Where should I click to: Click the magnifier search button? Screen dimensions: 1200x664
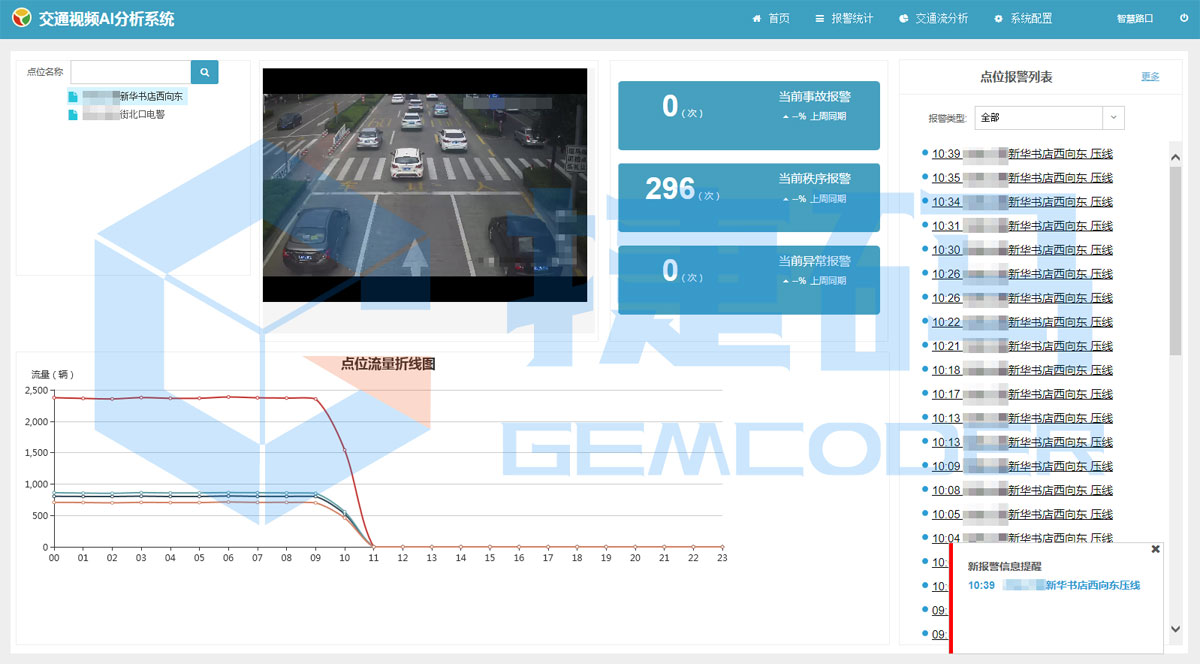(x=204, y=72)
